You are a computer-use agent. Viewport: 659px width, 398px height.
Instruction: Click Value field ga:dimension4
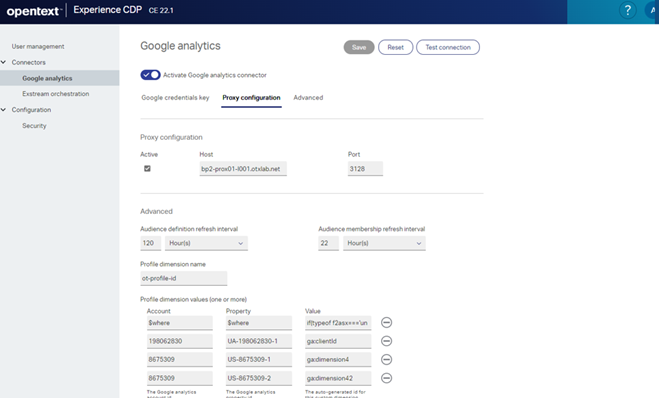point(338,359)
